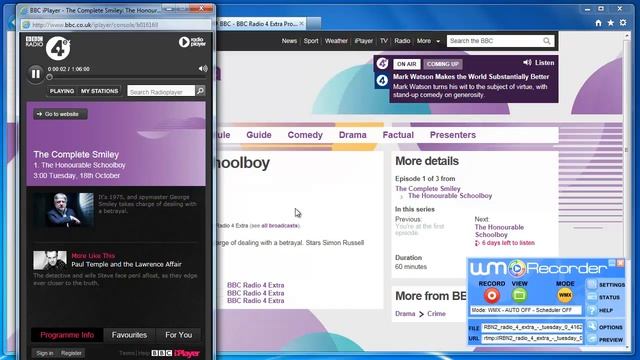Click PREVIEW in WM Recorder
The width and height of the screenshot is (640, 360).
(605, 340)
